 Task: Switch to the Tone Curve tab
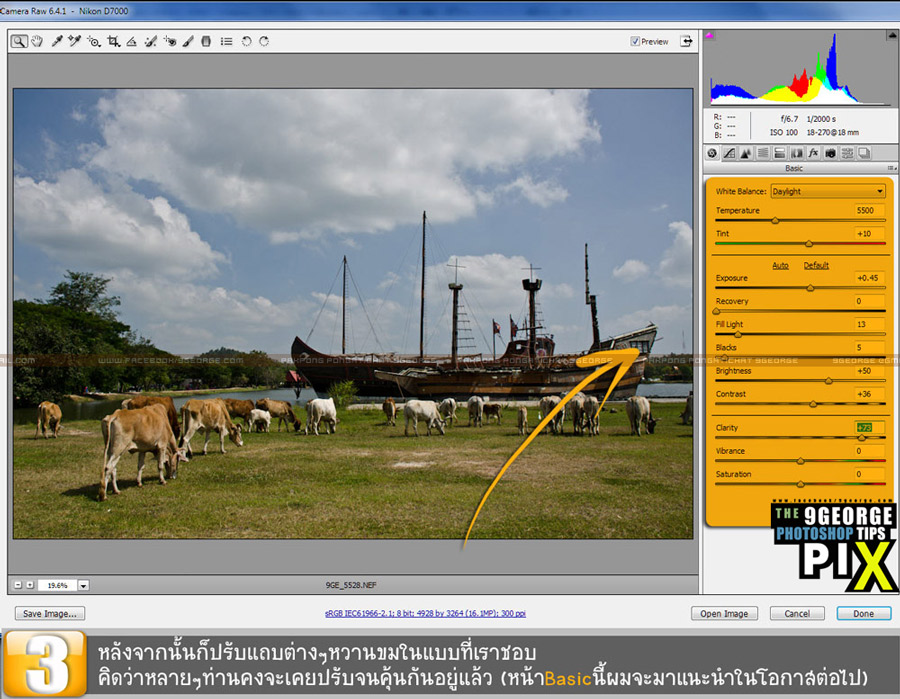tap(729, 153)
